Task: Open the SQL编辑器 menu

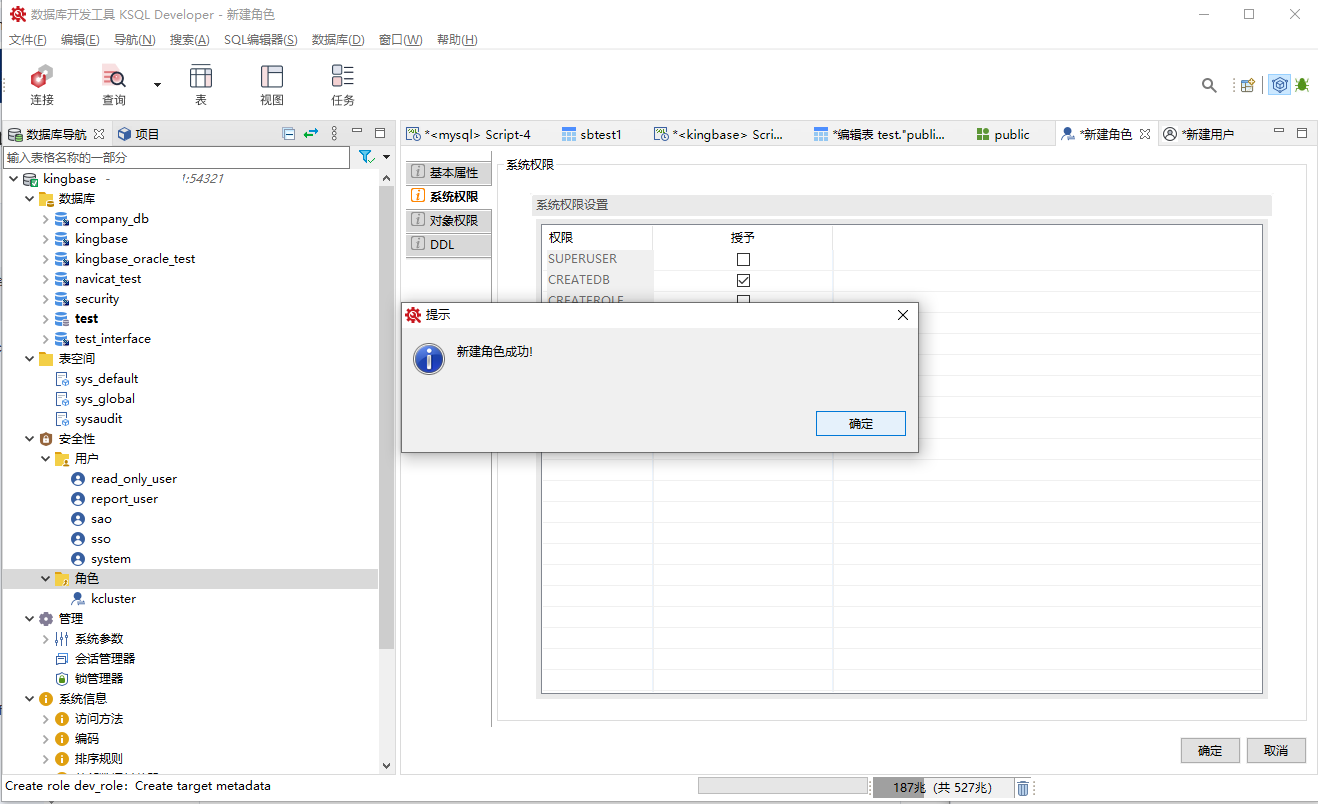Action: [260, 40]
